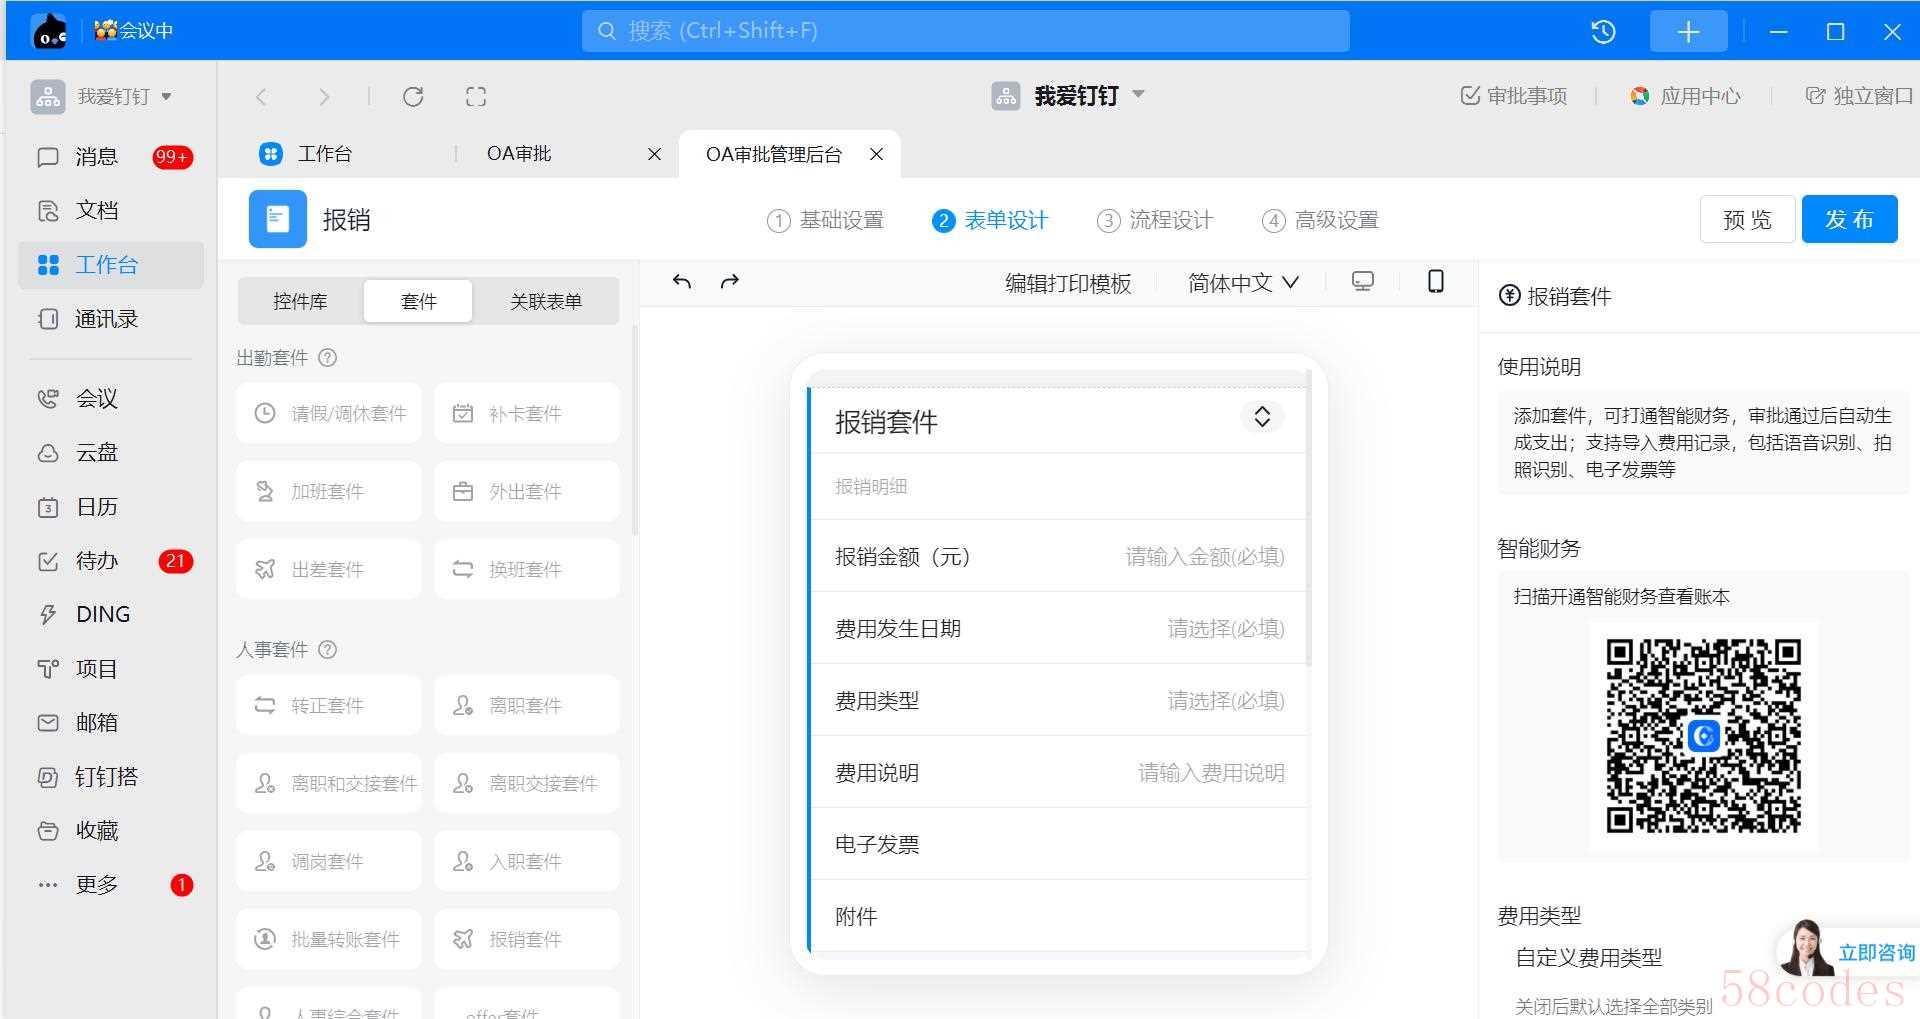Go to step 3 流程设计
The height and width of the screenshot is (1019, 1920).
[1155, 220]
